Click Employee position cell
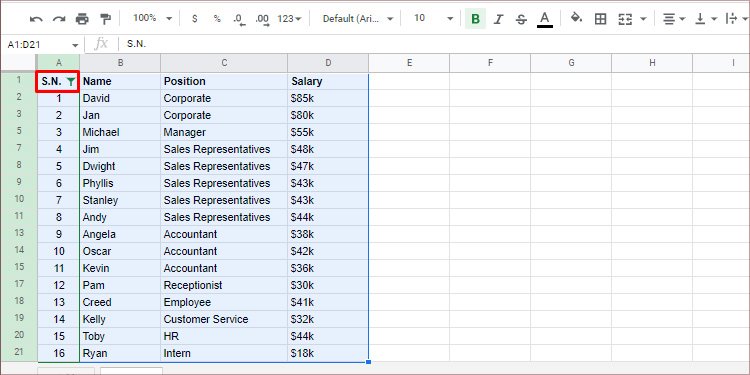The height and width of the screenshot is (375, 750). click(x=224, y=302)
